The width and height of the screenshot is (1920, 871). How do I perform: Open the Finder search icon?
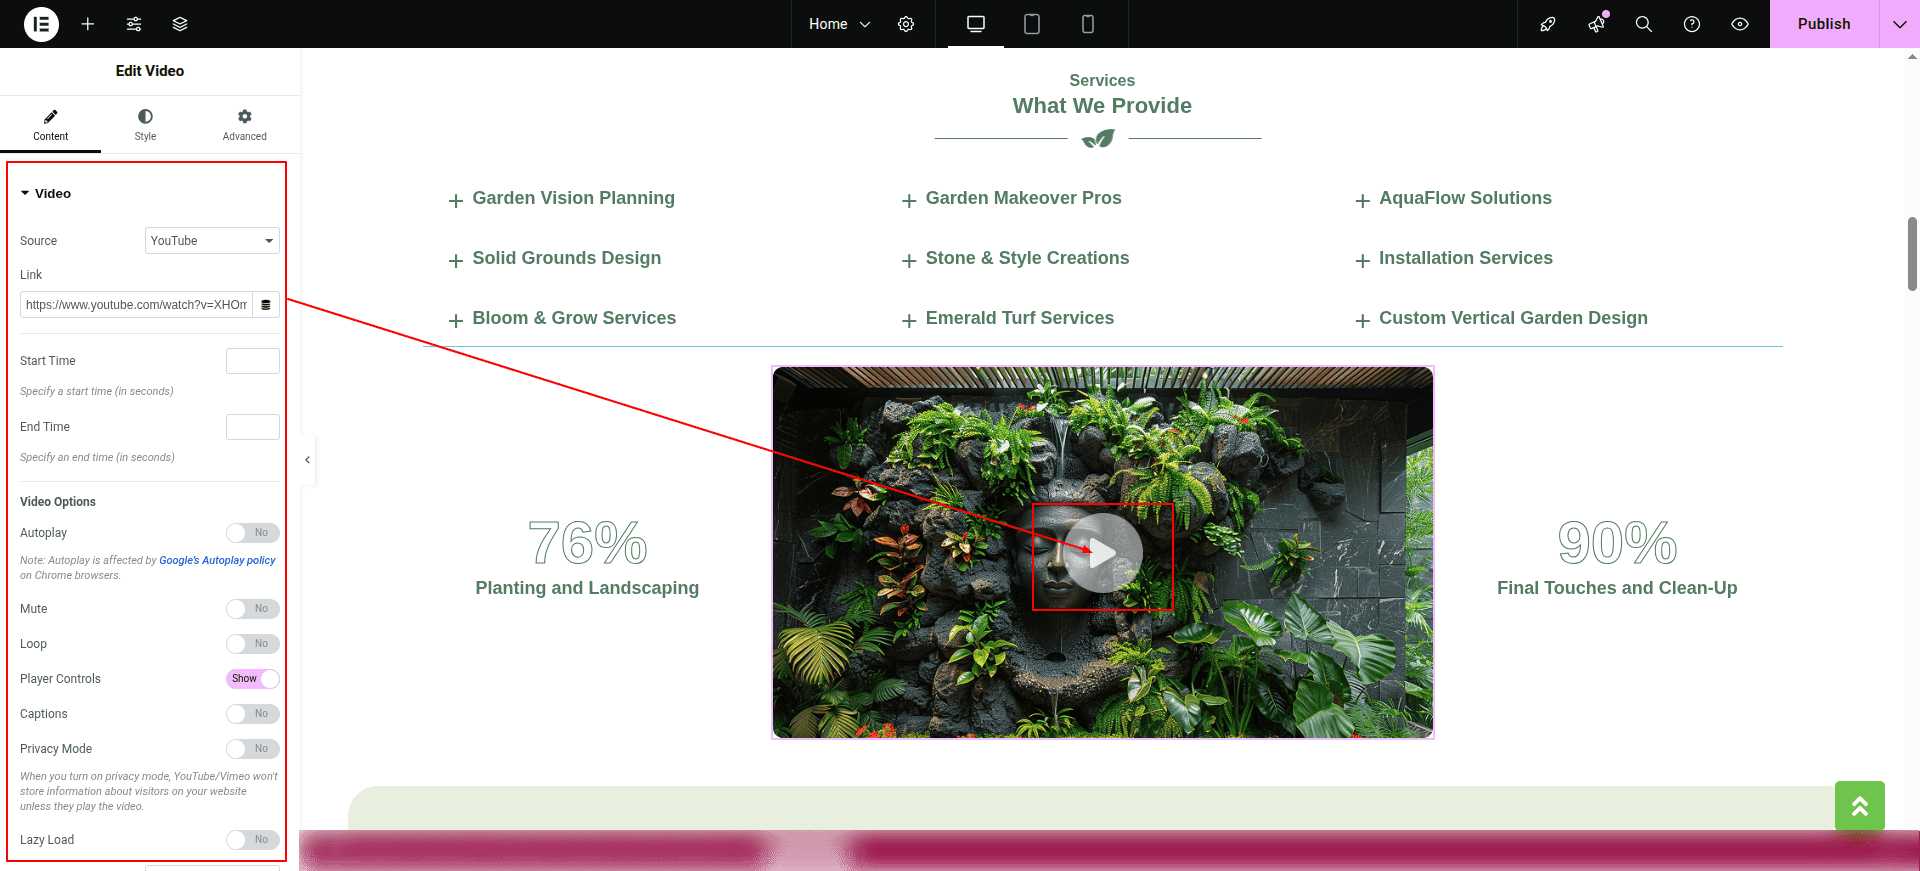click(1644, 24)
